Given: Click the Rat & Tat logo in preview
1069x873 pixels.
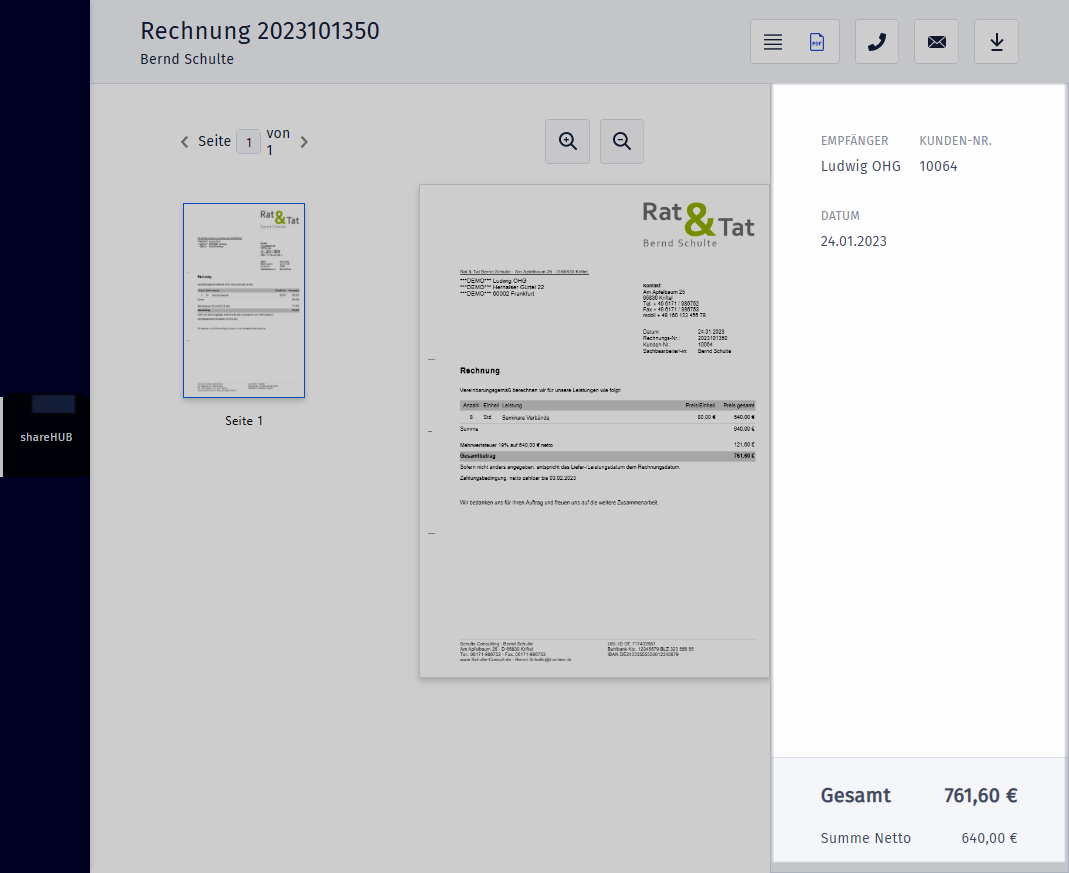Looking at the screenshot, I should 698,225.
